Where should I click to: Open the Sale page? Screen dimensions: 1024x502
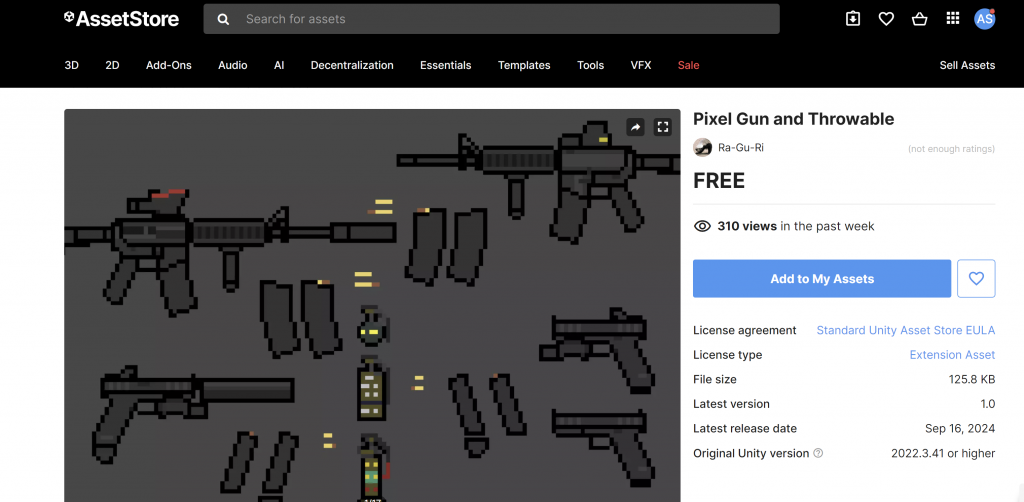click(688, 65)
